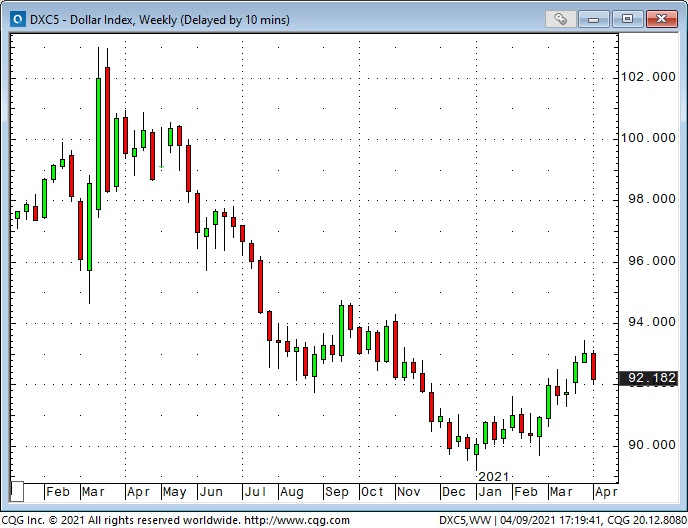This screenshot has height=528, width=688.
Task: Click the 2021 year marker
Action: click(494, 477)
